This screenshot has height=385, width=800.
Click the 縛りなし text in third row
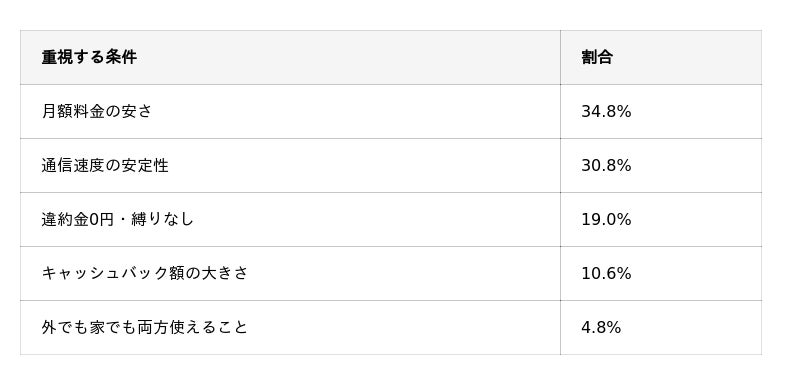point(162,220)
